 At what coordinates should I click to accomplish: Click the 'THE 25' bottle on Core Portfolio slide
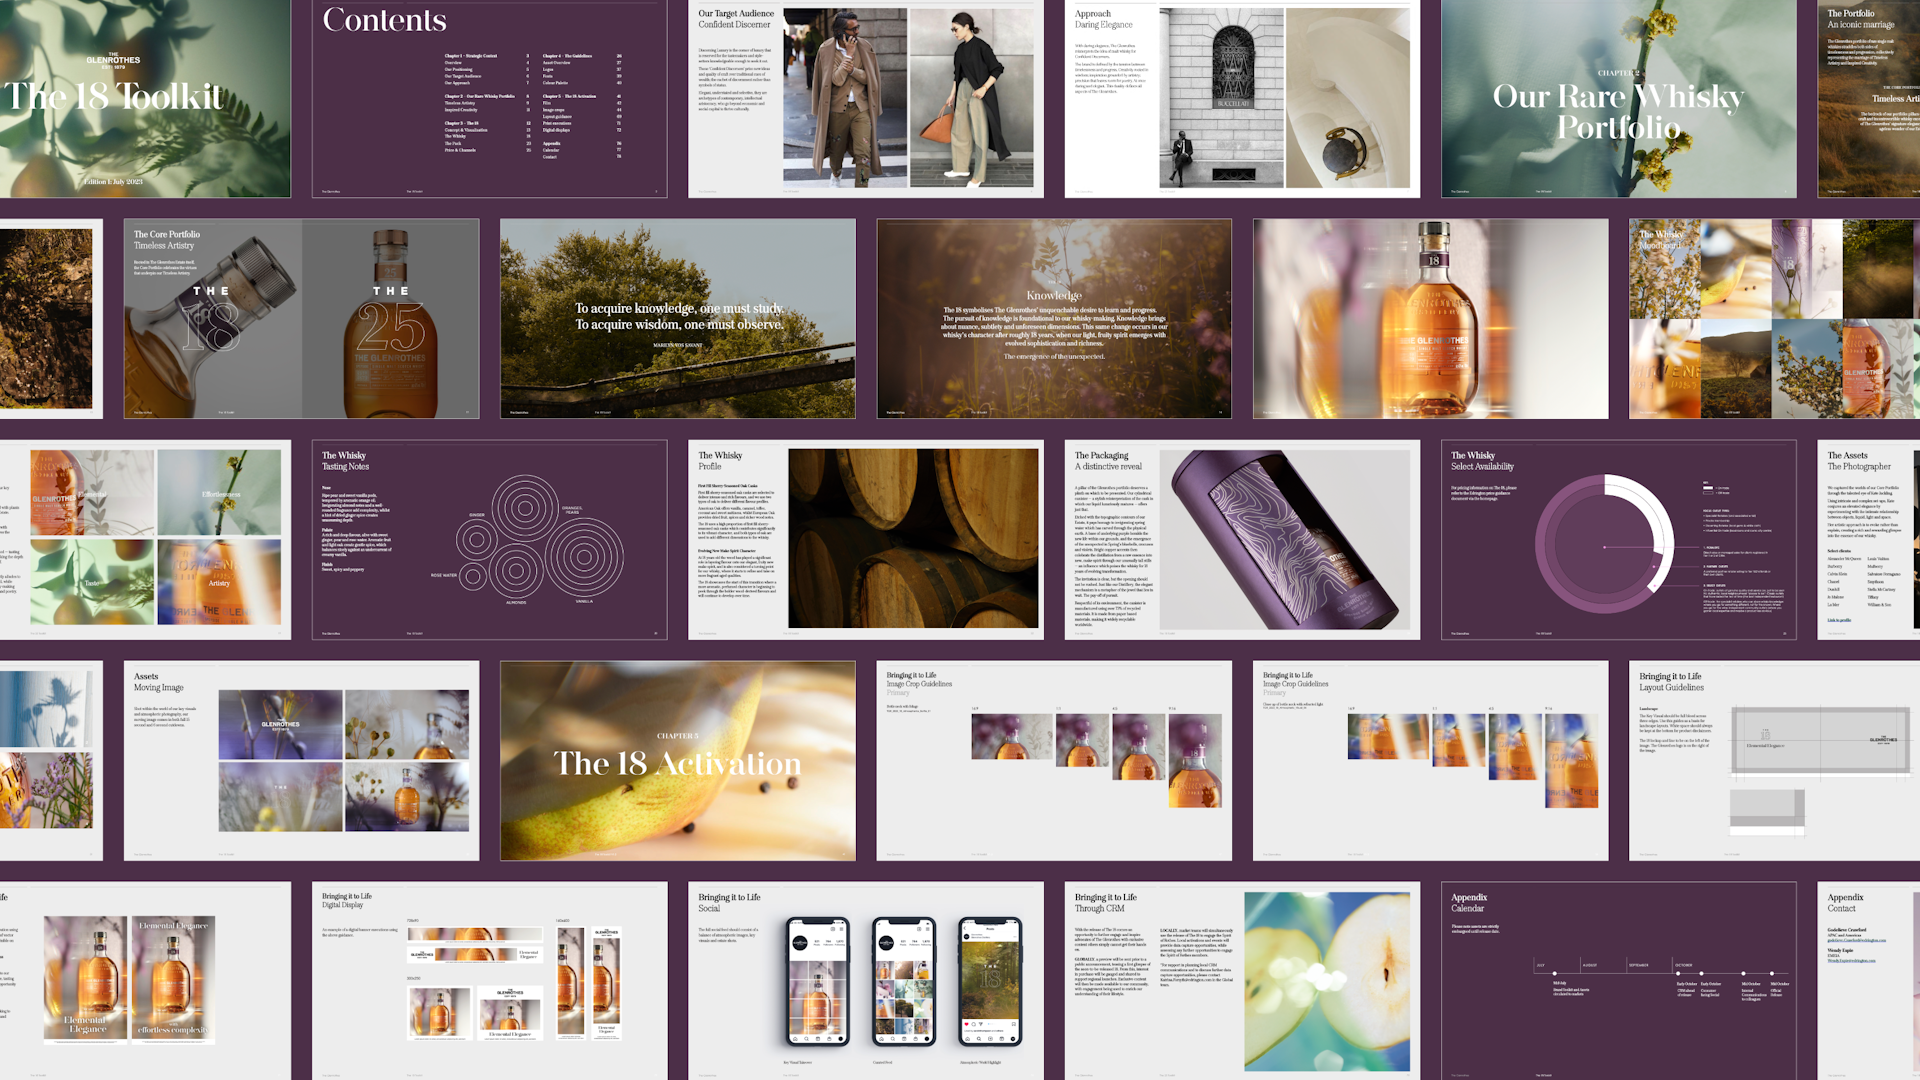[391, 325]
